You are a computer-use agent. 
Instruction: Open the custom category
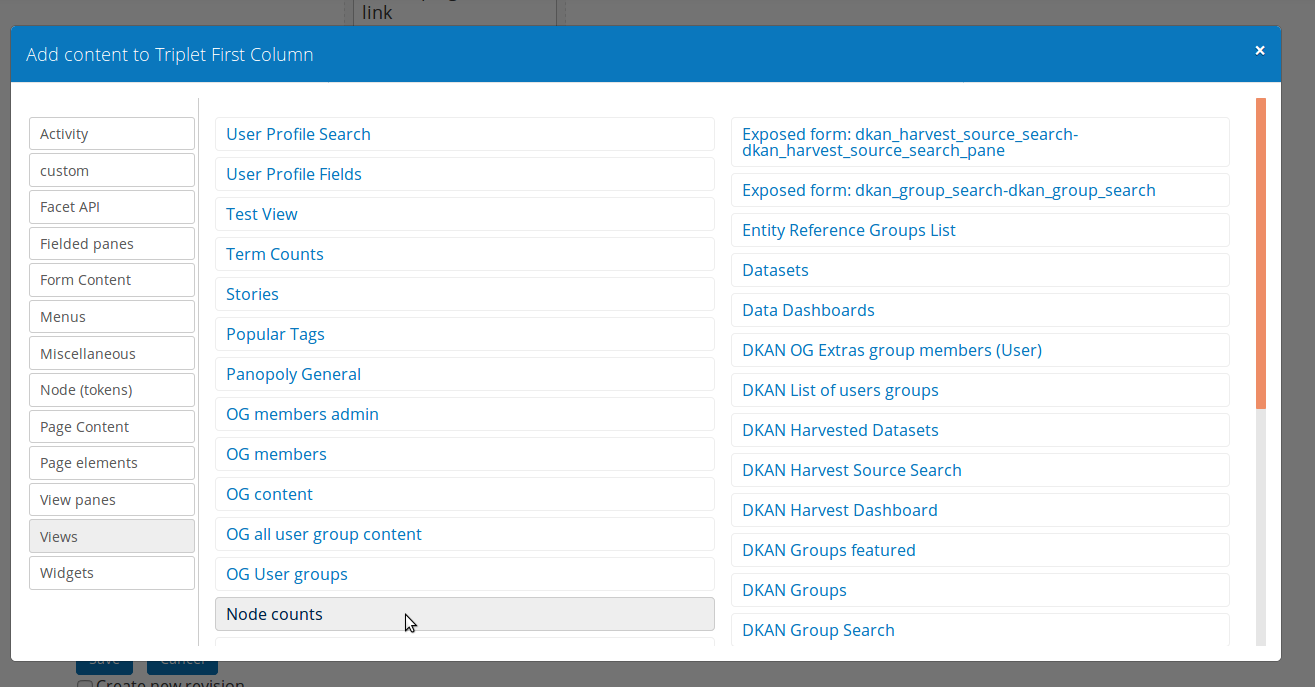(x=112, y=170)
